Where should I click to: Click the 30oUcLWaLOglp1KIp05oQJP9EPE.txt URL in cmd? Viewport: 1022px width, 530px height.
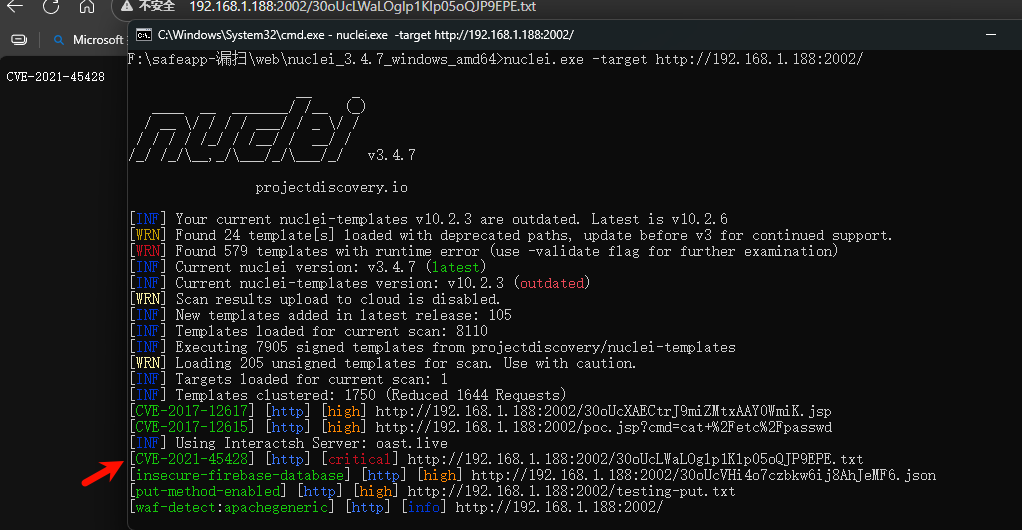point(635,459)
